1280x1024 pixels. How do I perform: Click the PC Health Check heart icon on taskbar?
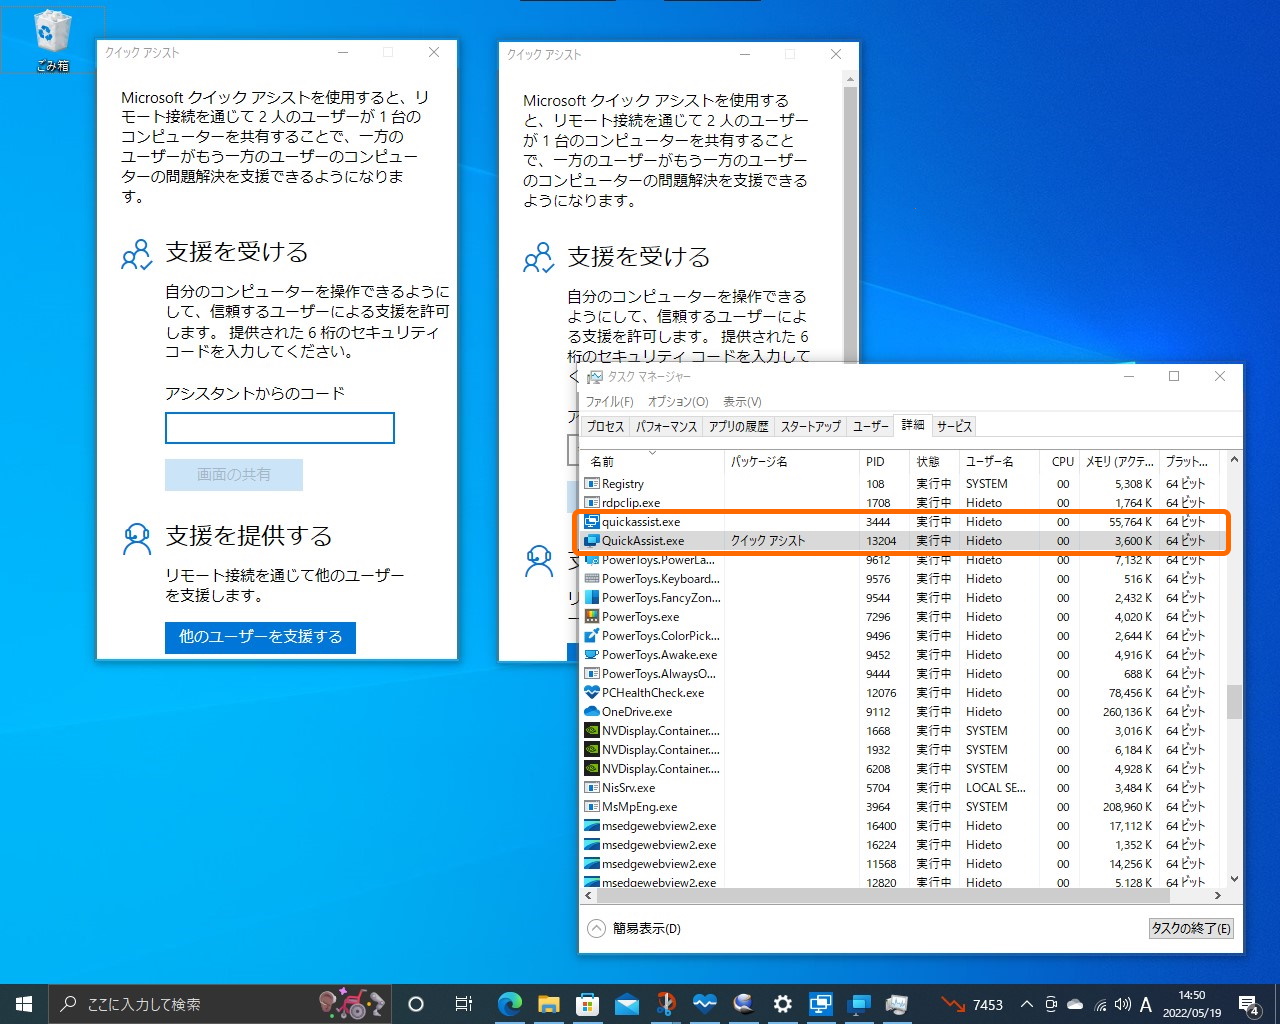pos(705,1004)
